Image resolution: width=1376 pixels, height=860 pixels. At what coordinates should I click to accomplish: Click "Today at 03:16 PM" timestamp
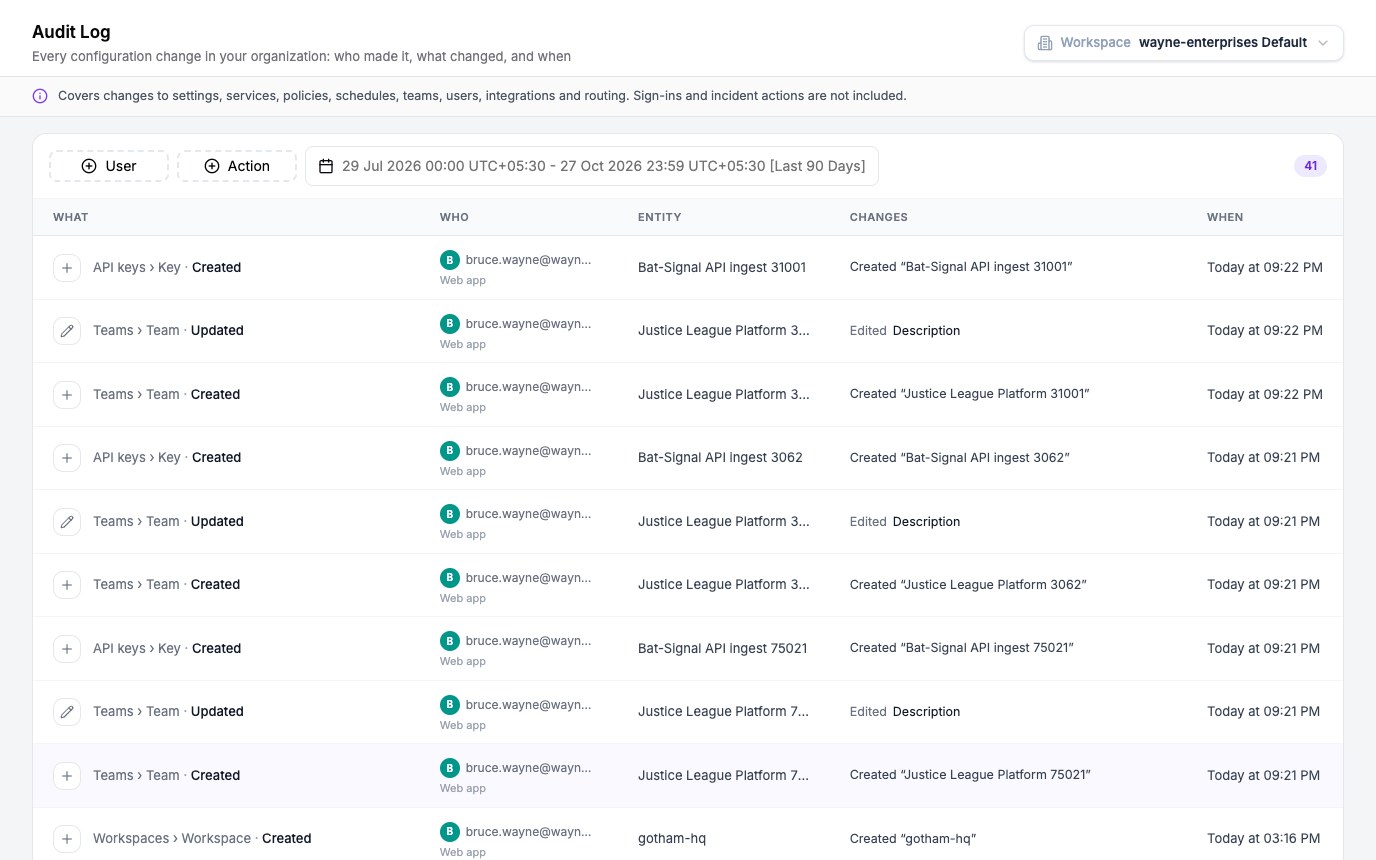click(x=1263, y=838)
